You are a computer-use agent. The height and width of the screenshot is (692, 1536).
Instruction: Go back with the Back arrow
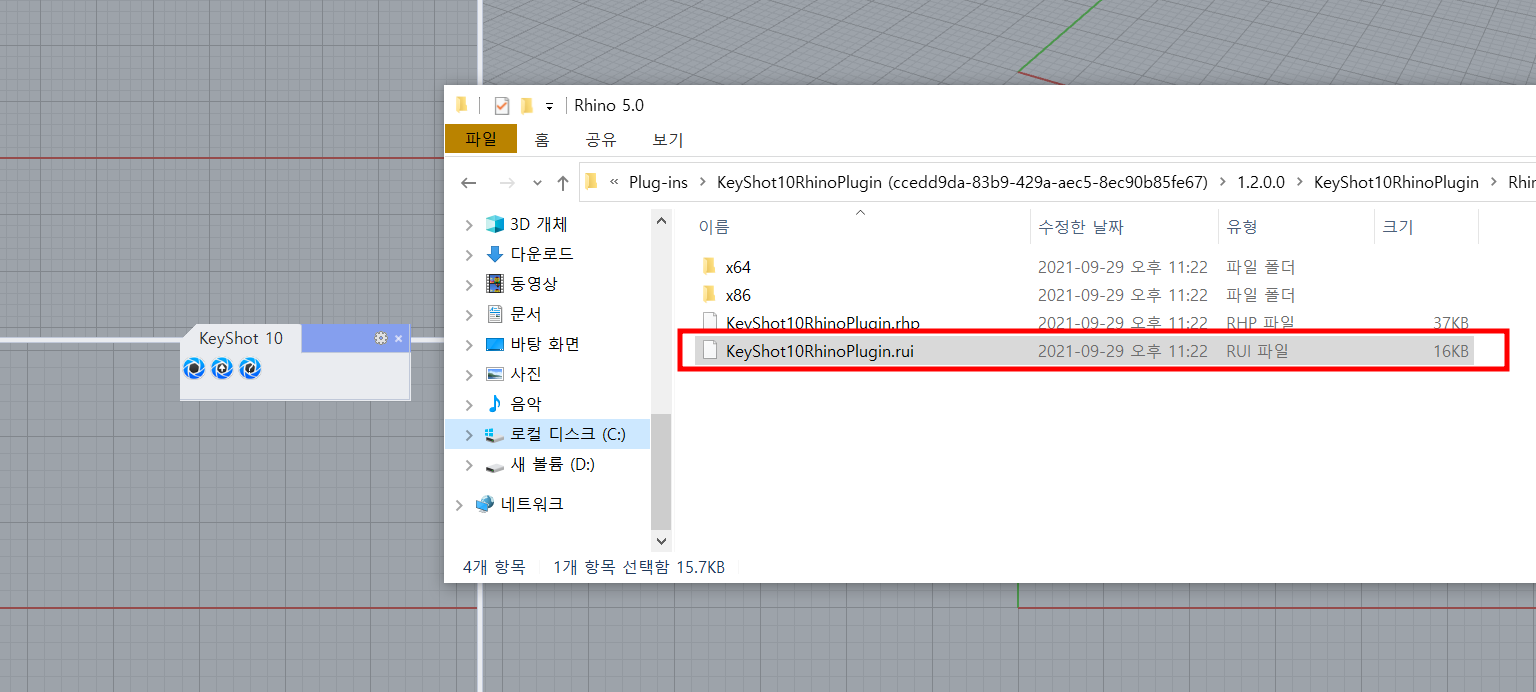pos(468,182)
